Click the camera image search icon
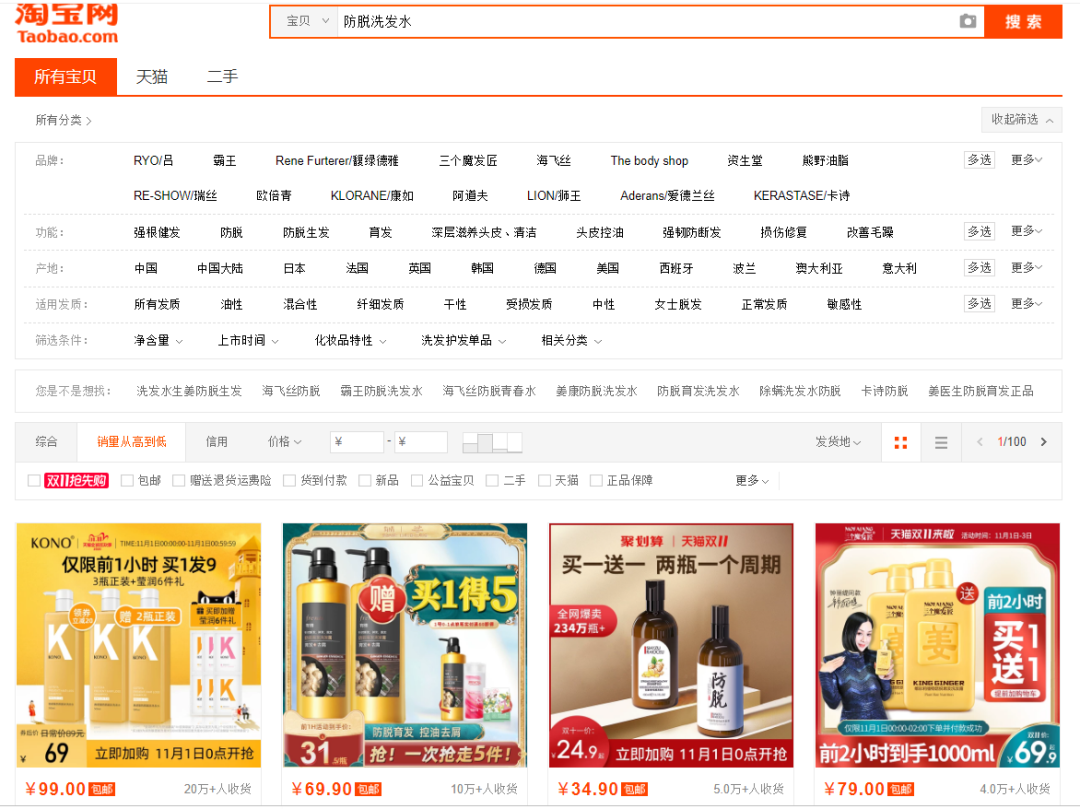Image resolution: width=1080 pixels, height=809 pixels. pos(967,21)
